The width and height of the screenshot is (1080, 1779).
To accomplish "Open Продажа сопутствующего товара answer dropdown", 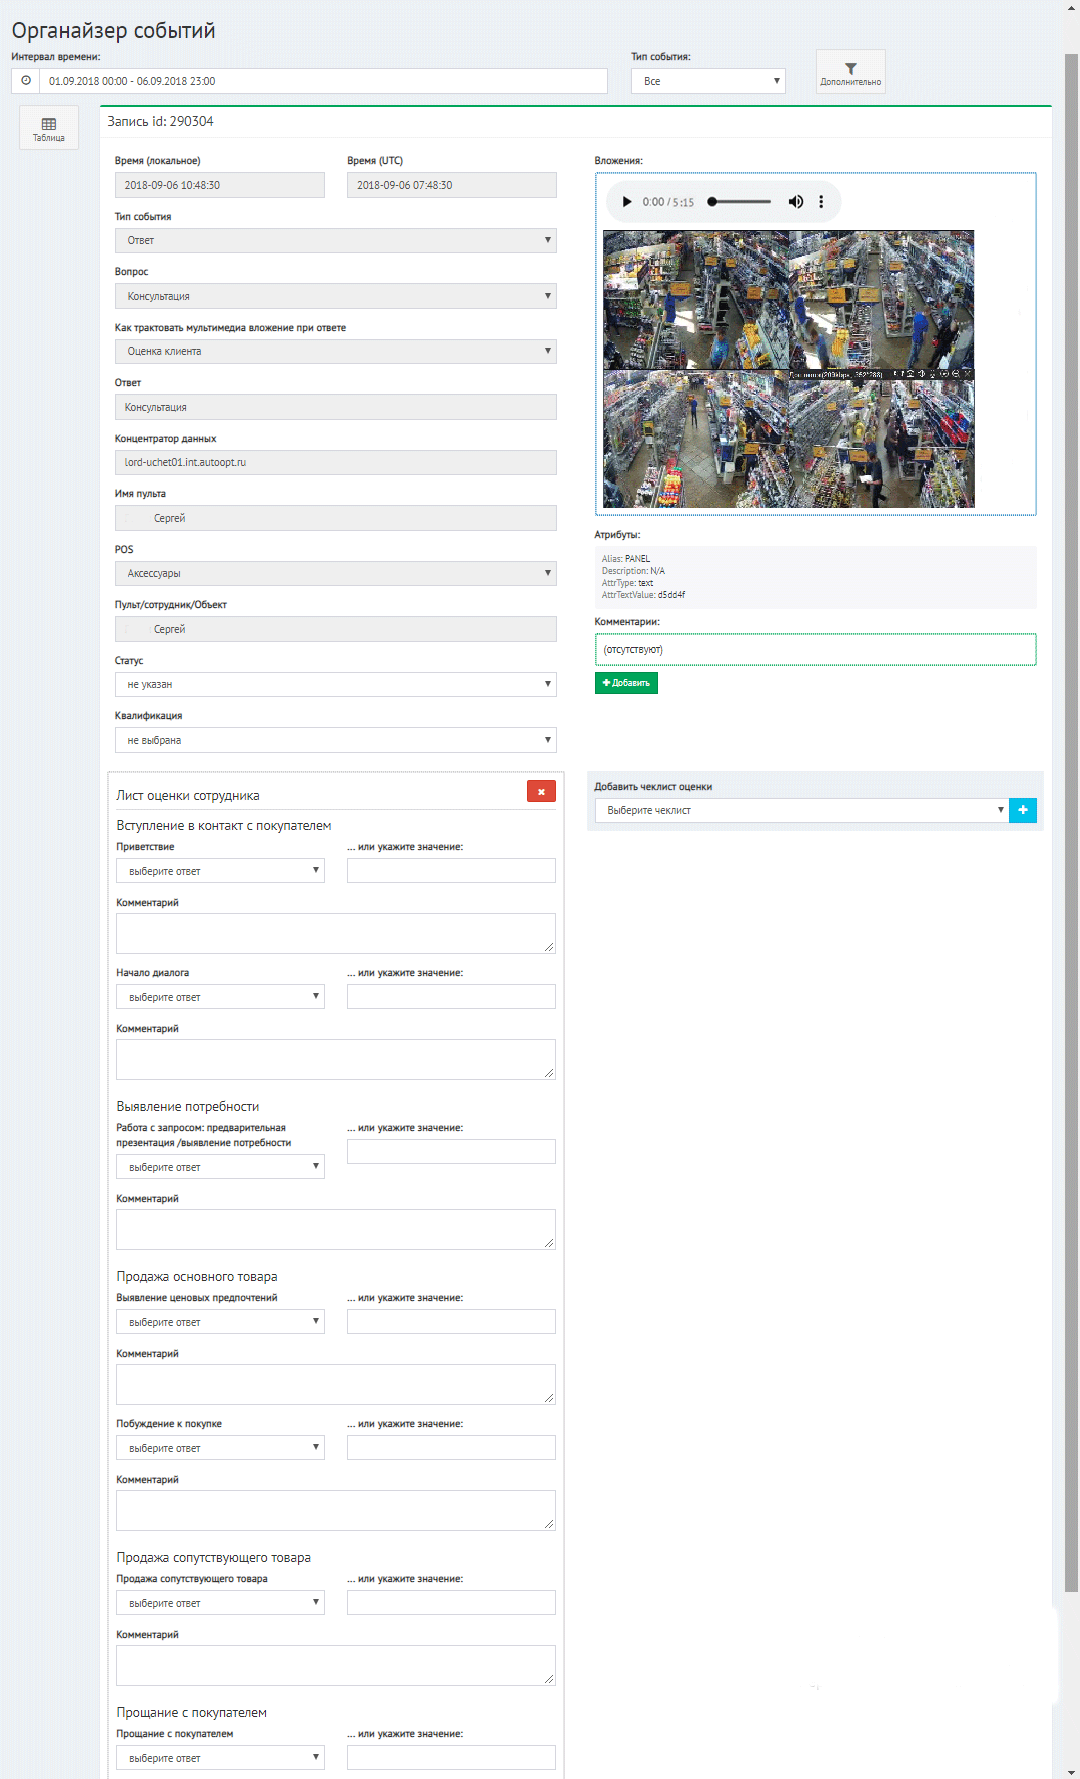I will click(x=220, y=1603).
